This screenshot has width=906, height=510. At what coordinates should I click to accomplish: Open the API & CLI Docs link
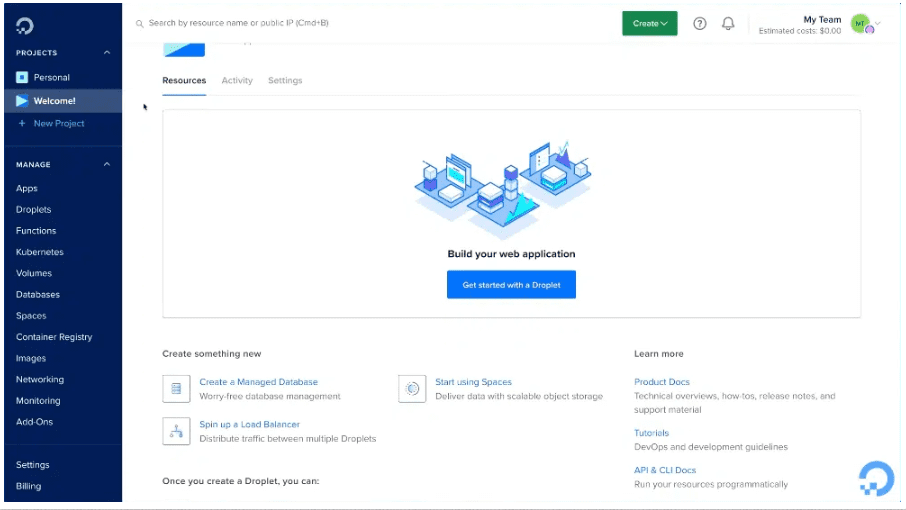(x=664, y=470)
